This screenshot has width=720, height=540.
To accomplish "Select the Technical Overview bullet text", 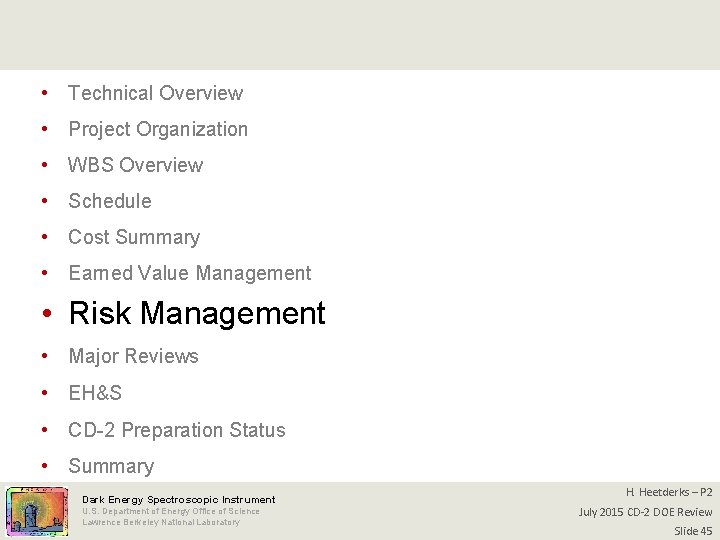I will (156, 93).
